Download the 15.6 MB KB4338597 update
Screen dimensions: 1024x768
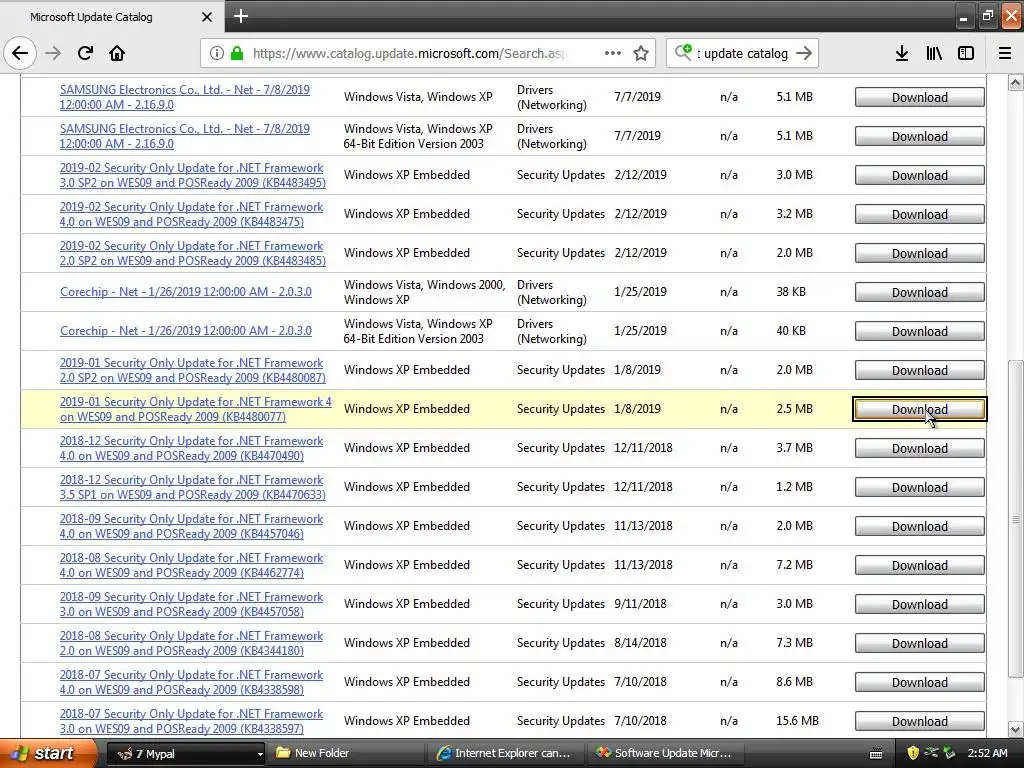[x=920, y=722]
